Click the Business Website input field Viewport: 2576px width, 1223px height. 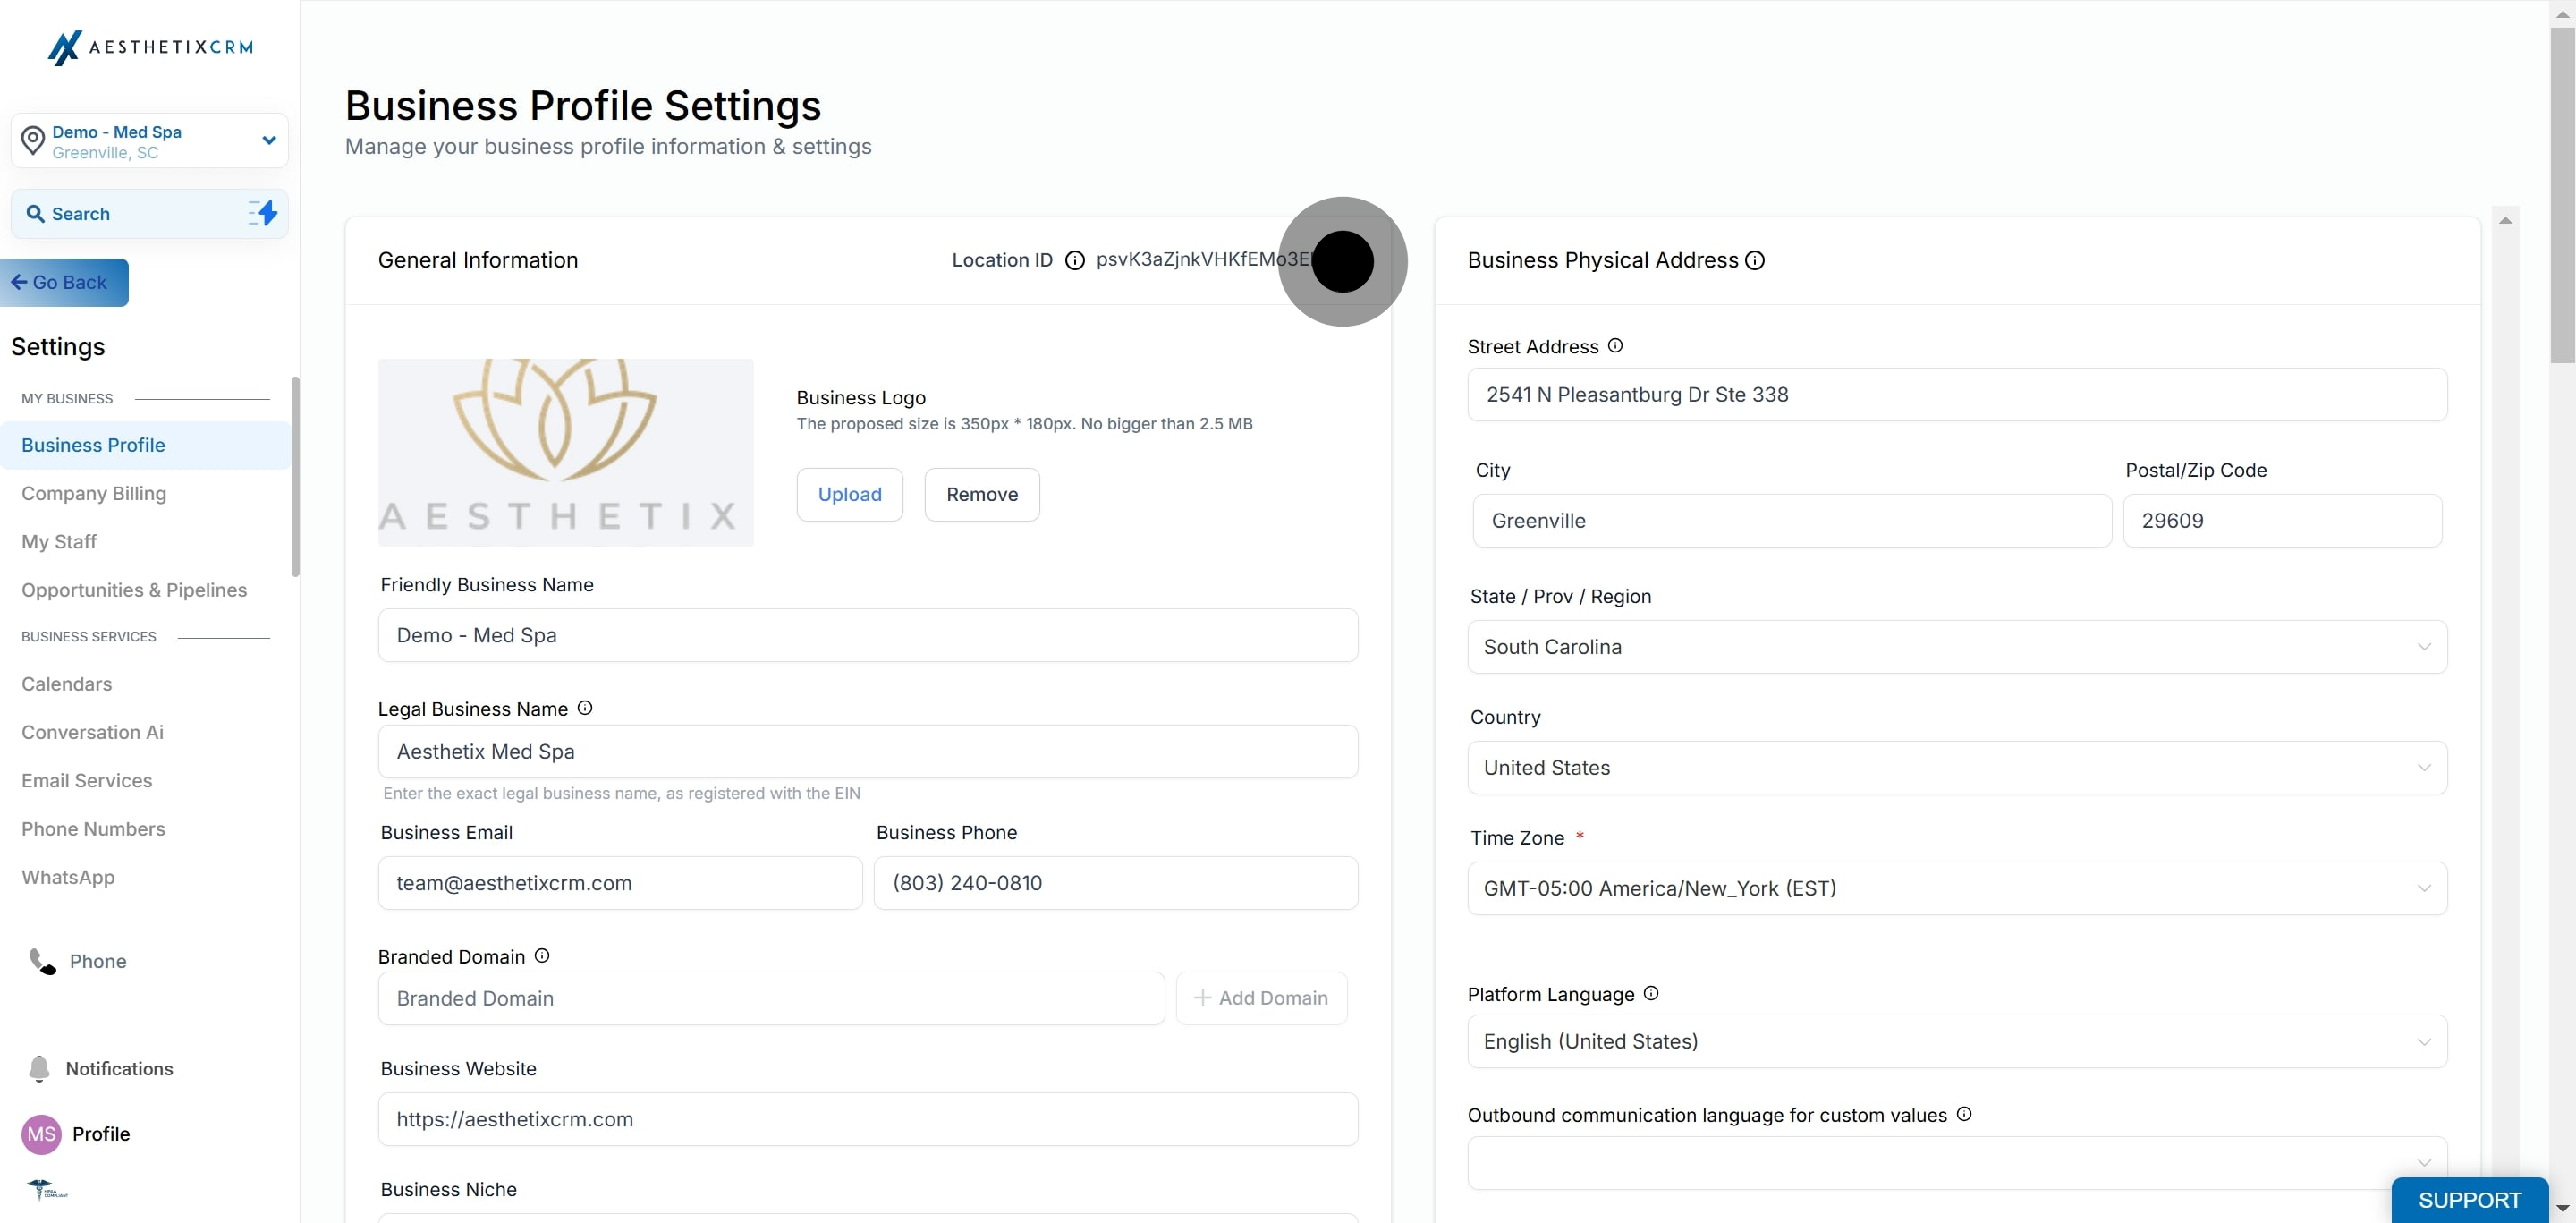[867, 1119]
